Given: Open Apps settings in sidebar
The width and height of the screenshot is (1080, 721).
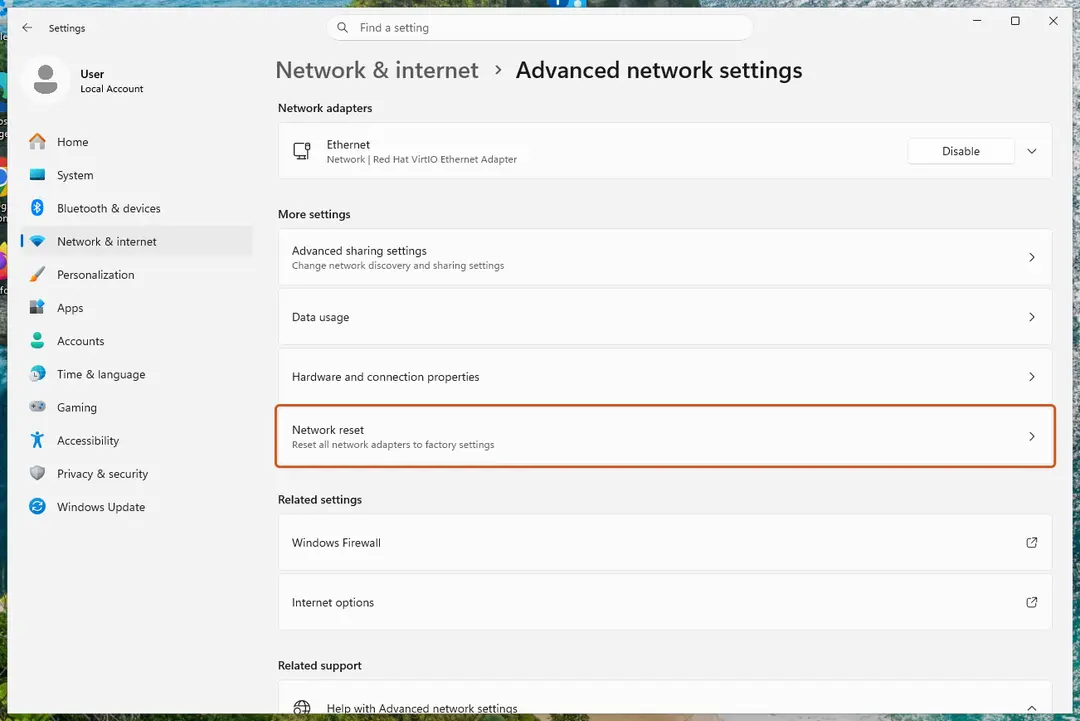Looking at the screenshot, I should pyautogui.click(x=136, y=308).
